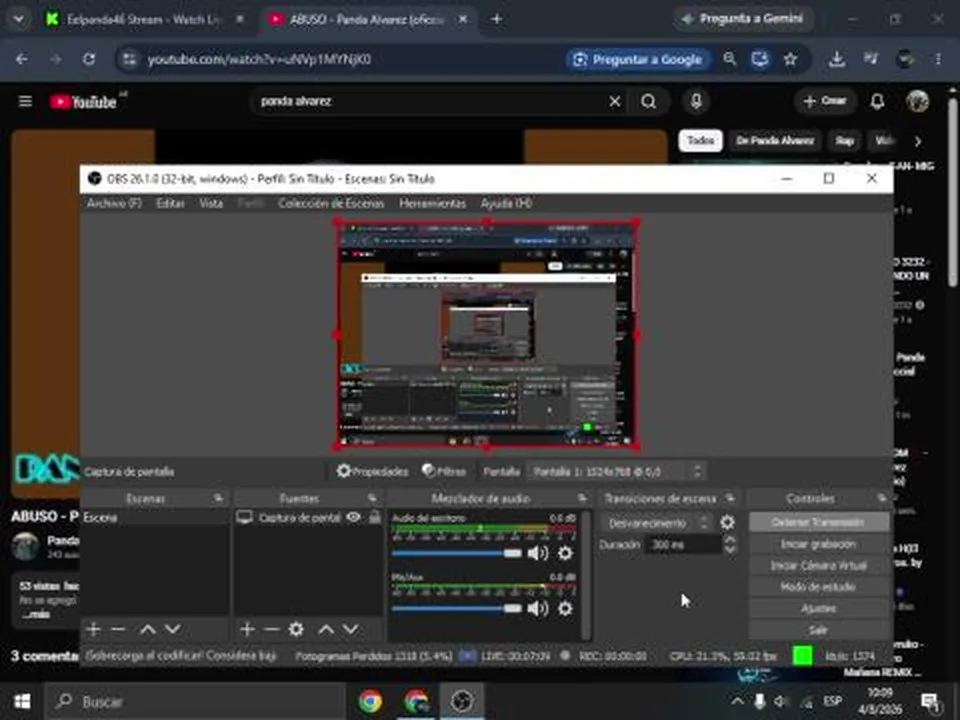The height and width of the screenshot is (720, 960).
Task: Click Detener Transmisión button
Action: point(819,522)
